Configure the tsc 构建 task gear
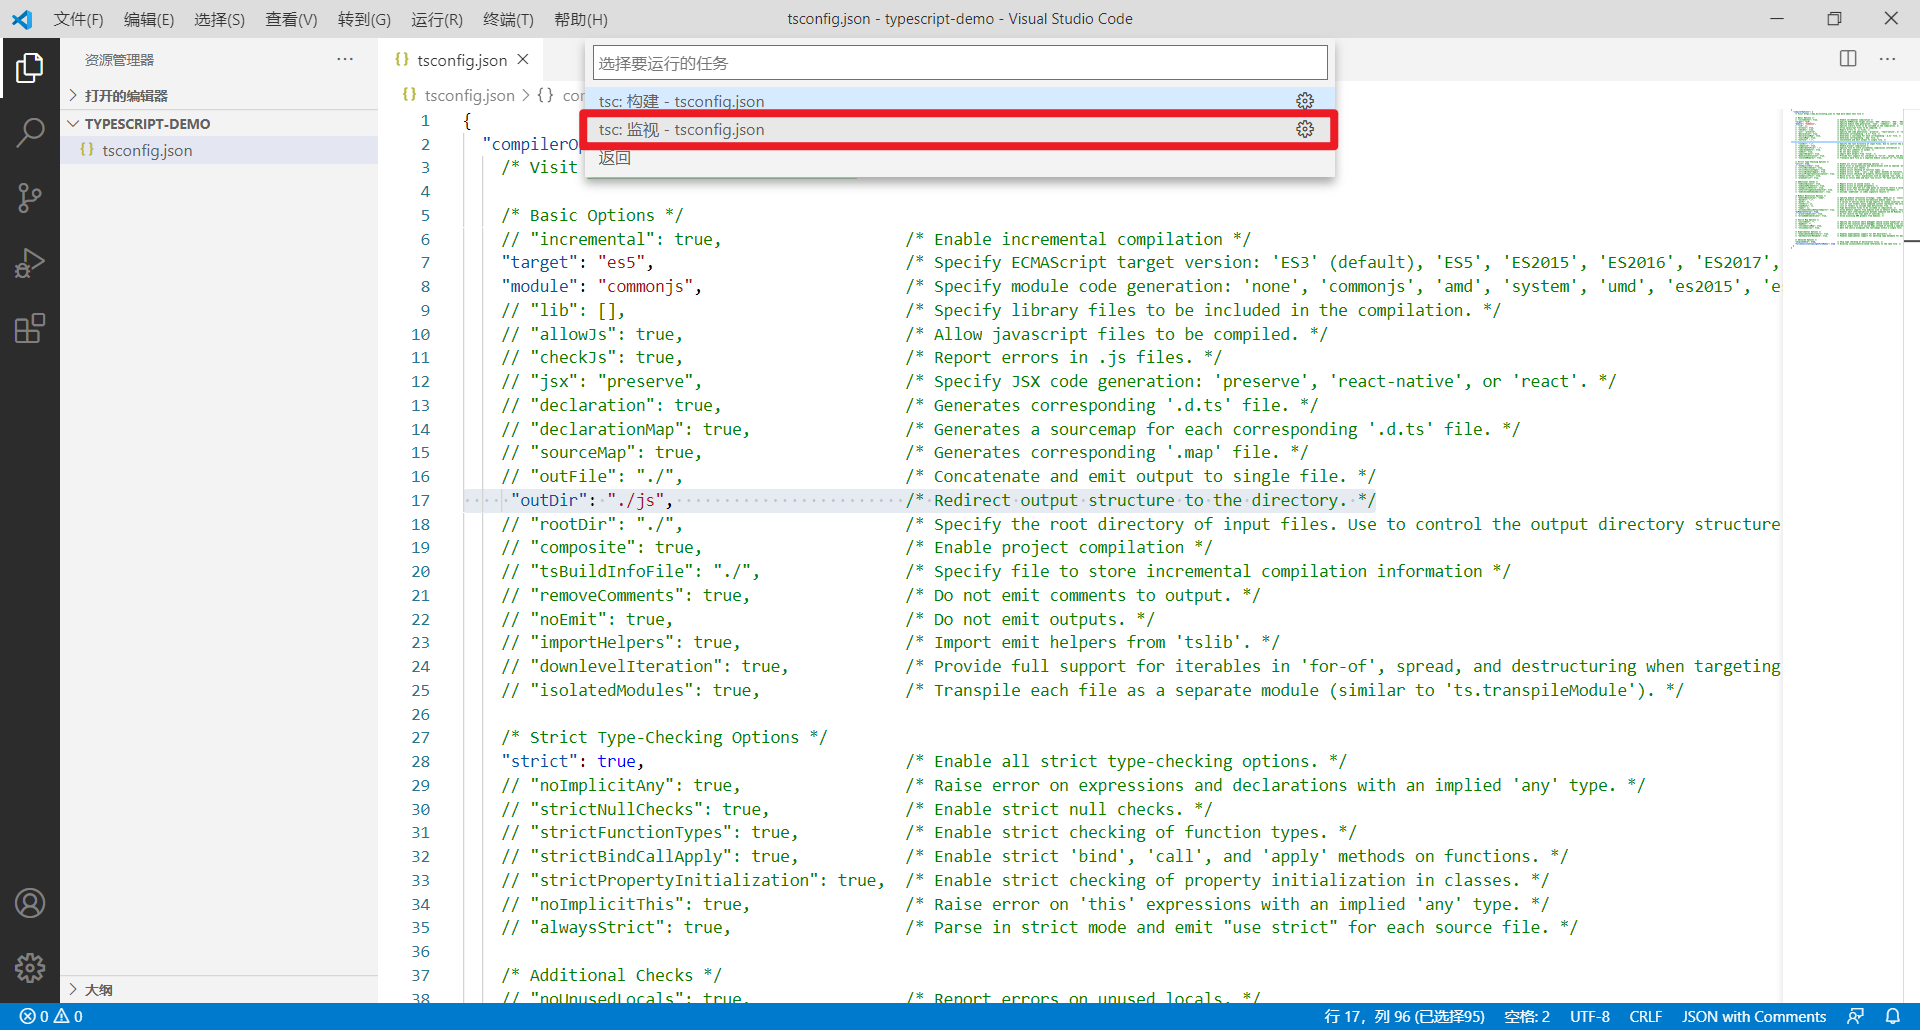The image size is (1920, 1030). click(1305, 101)
